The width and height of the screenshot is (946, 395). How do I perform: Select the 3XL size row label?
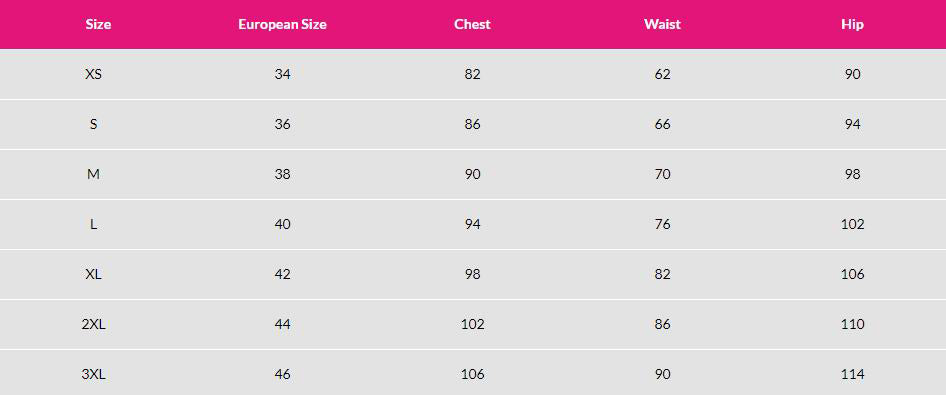(x=94, y=374)
